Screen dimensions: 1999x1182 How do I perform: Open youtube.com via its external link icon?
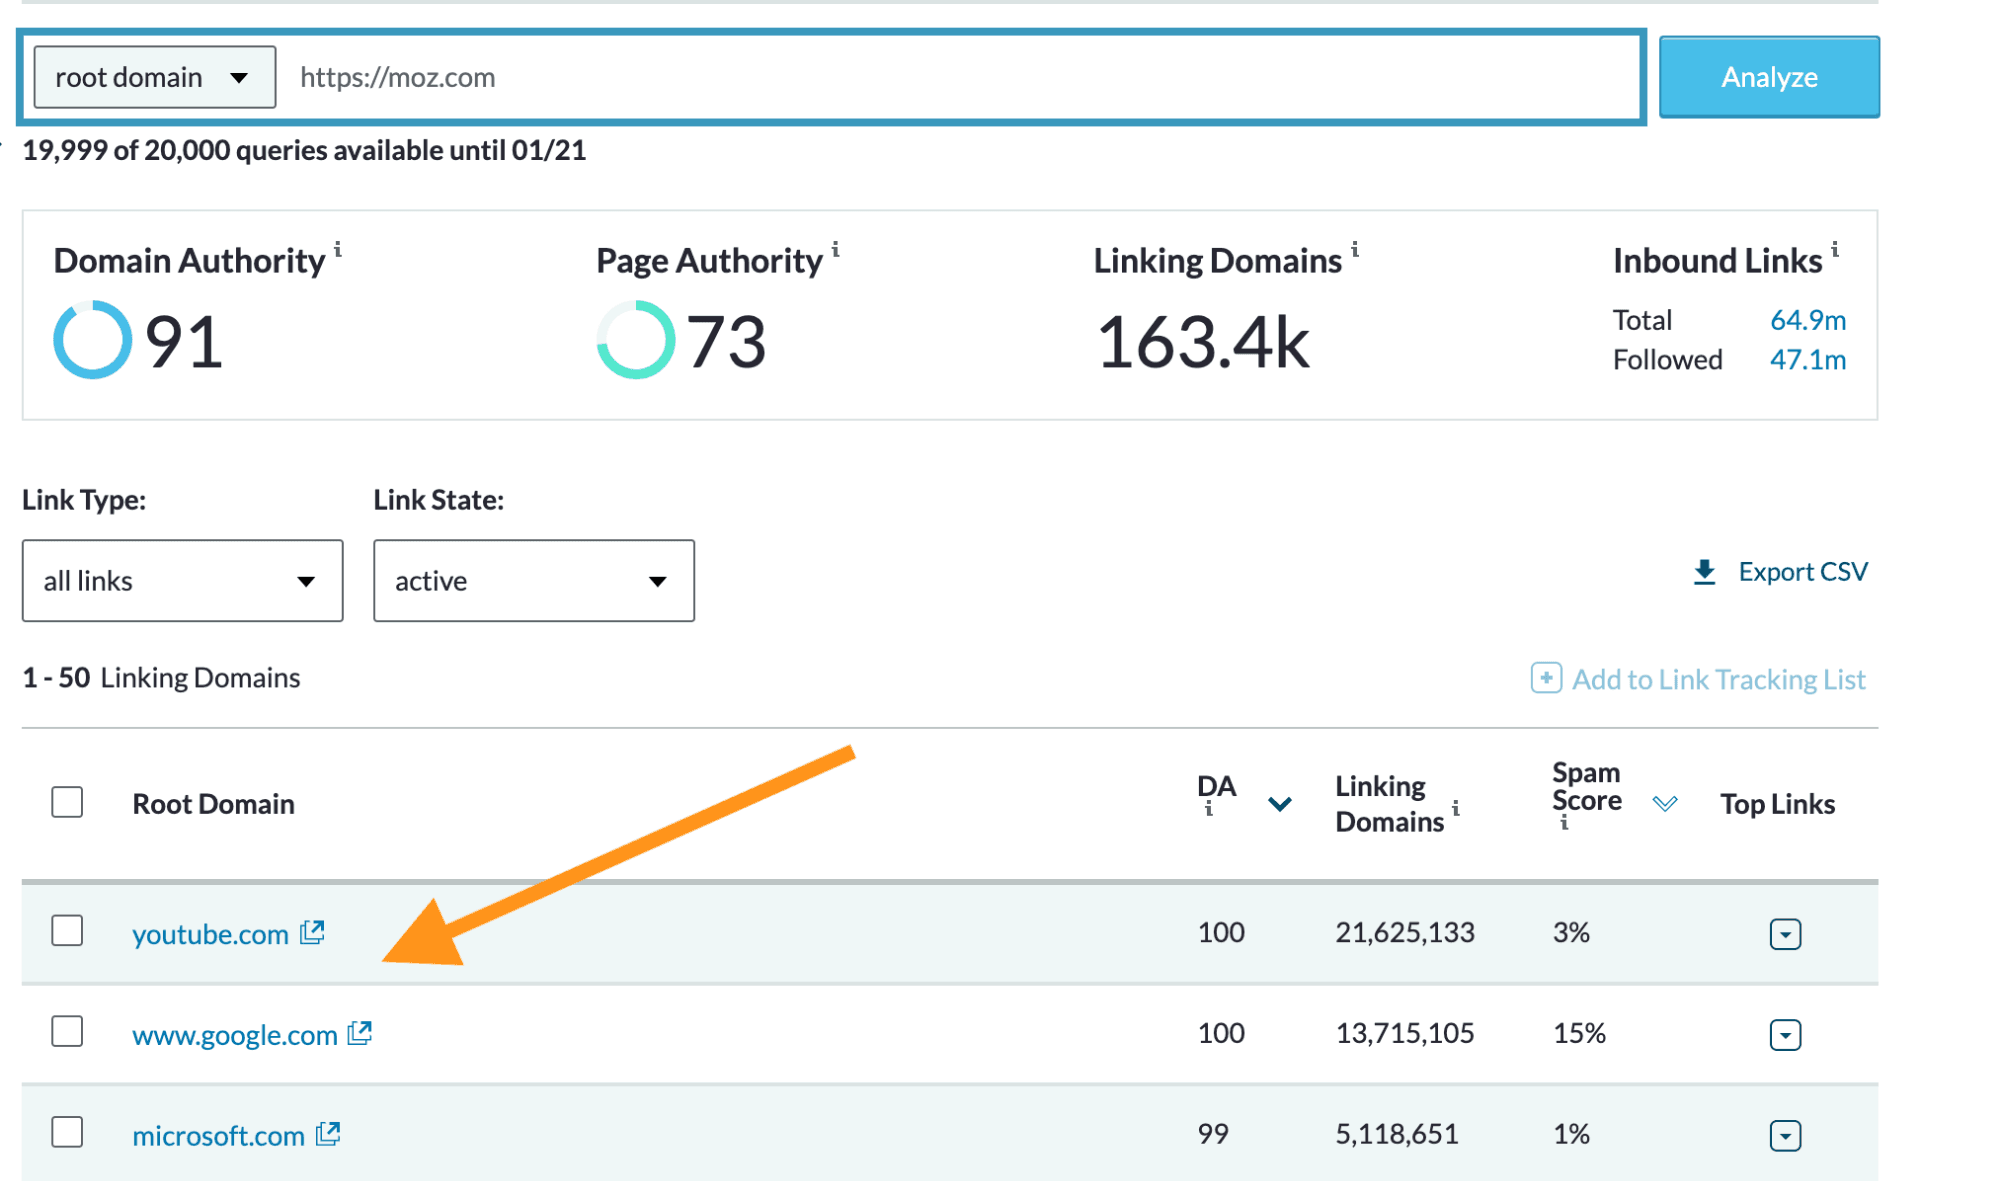click(x=312, y=932)
